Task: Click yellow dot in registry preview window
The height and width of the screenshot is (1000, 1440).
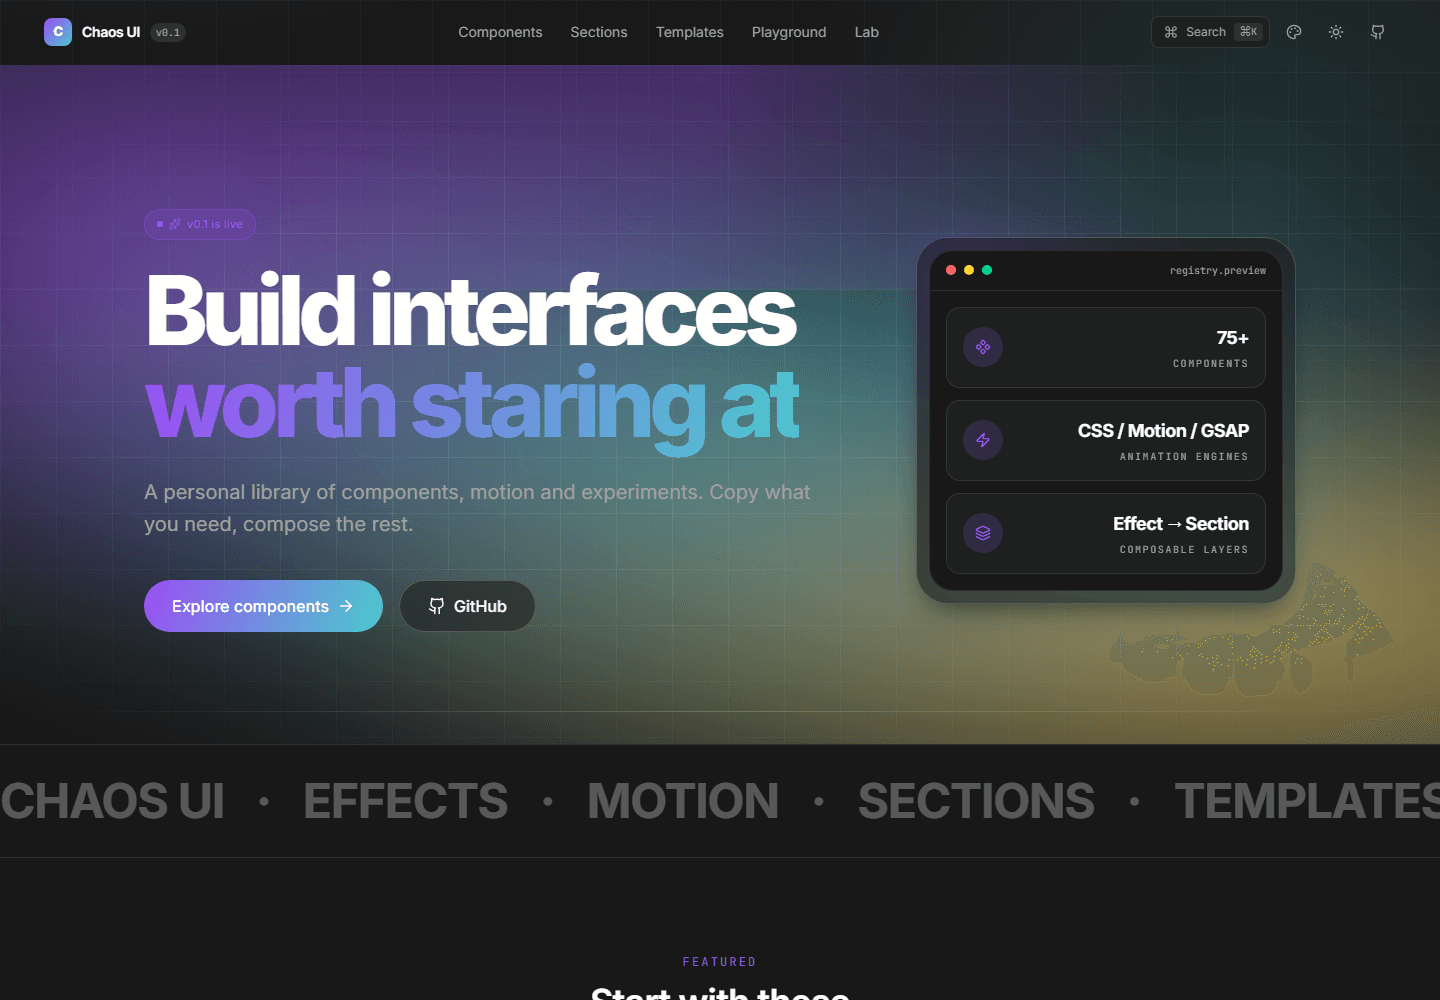Action: click(969, 270)
